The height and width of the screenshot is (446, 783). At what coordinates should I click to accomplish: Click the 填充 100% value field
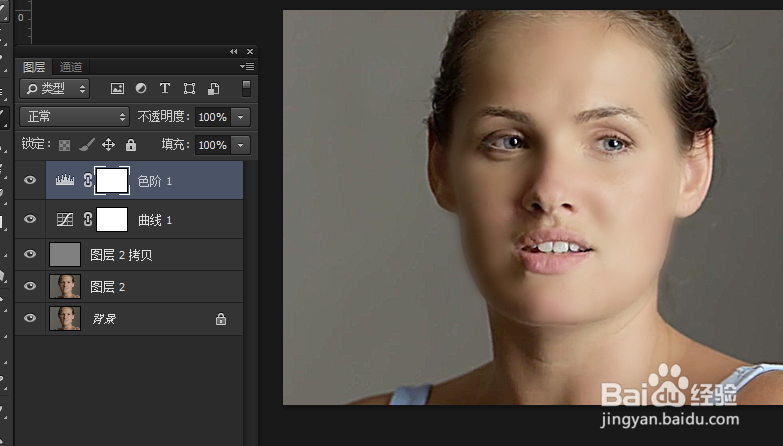point(213,145)
